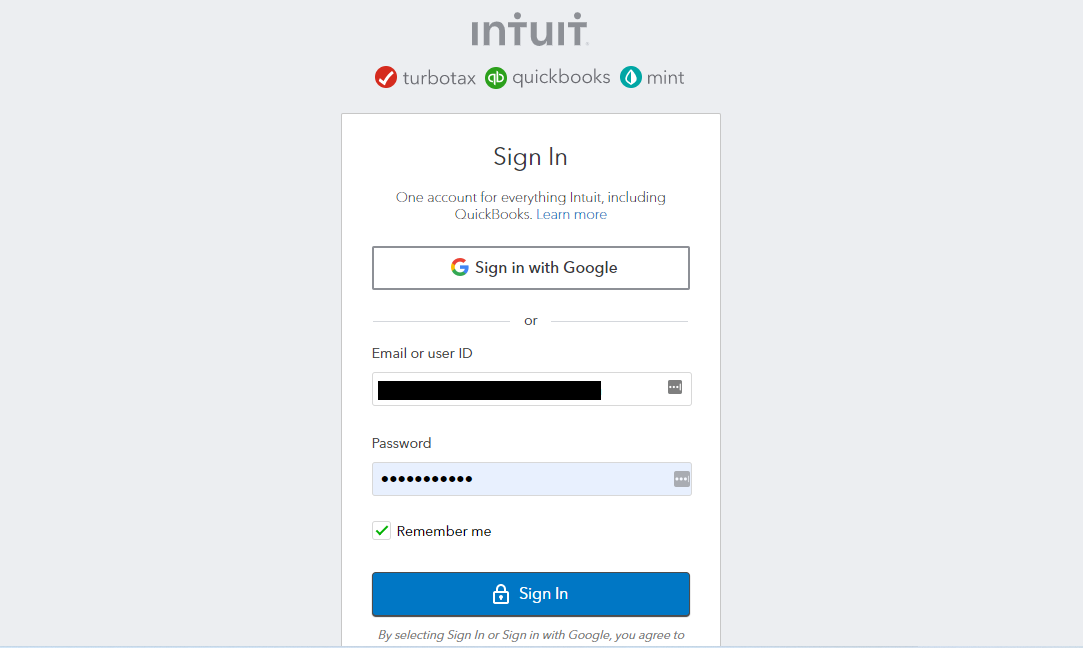
Task: Click the quickbooks brand name text
Action: tap(561, 77)
